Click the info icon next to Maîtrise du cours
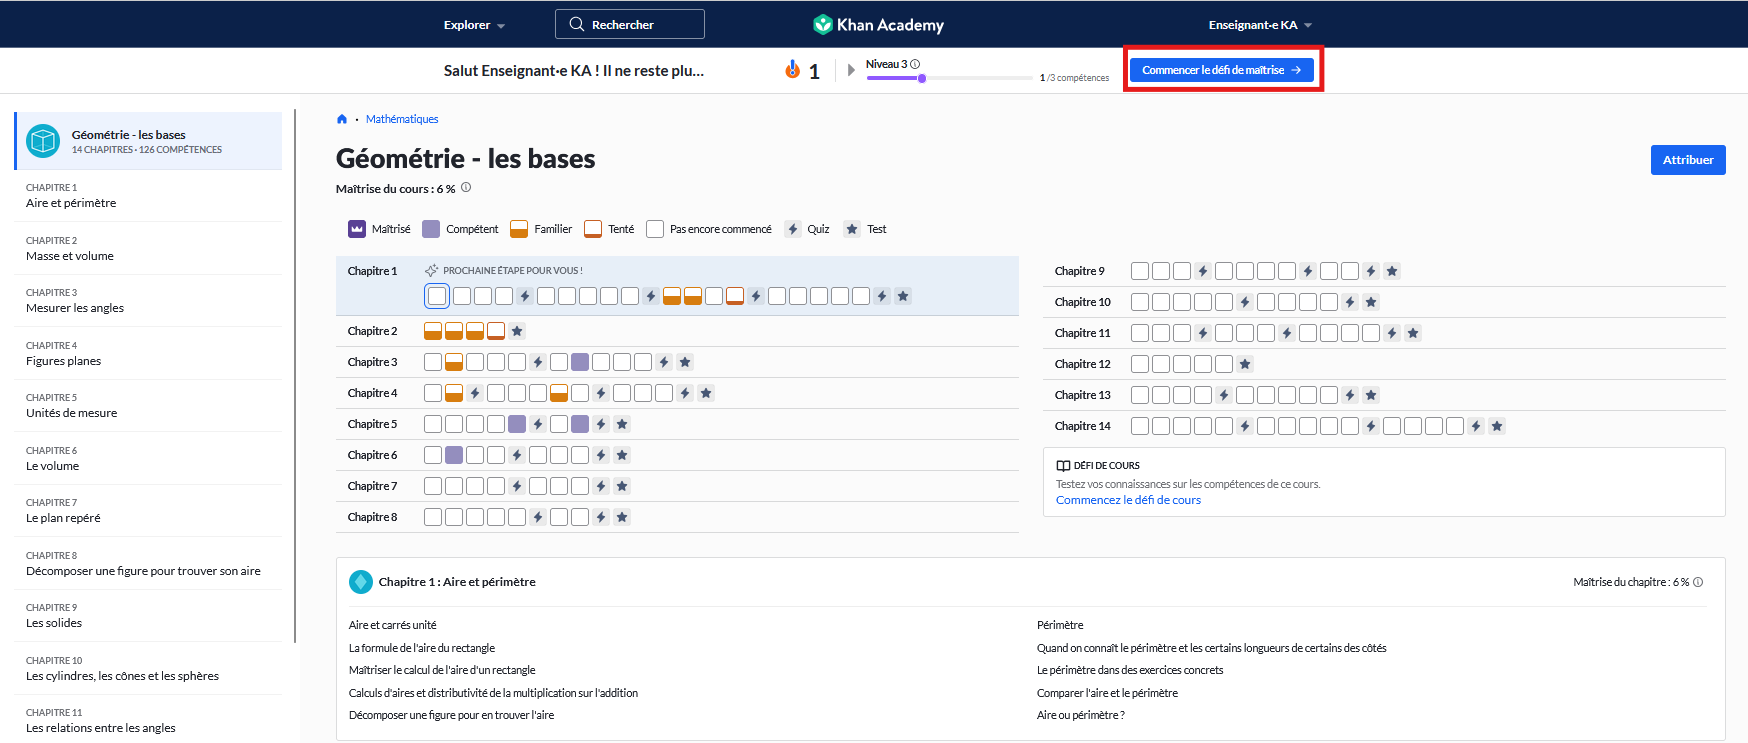The width and height of the screenshot is (1748, 743). click(466, 187)
